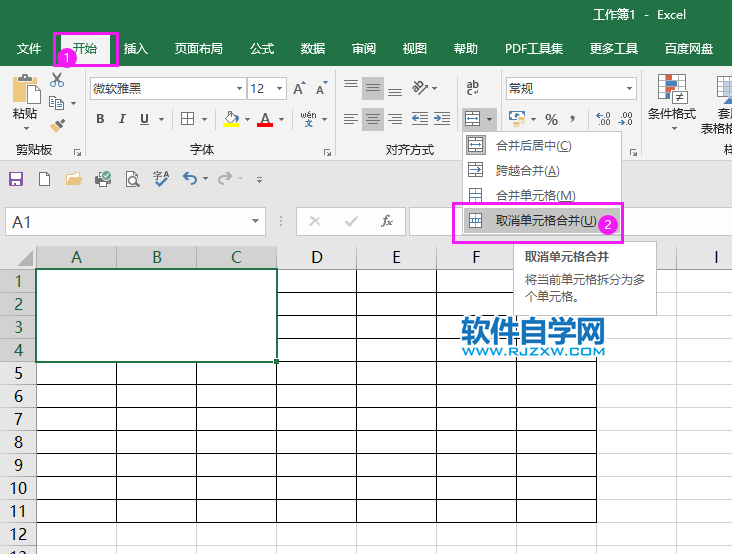Click the Insert Function fx button
This screenshot has height=554, width=732.
tap(387, 221)
